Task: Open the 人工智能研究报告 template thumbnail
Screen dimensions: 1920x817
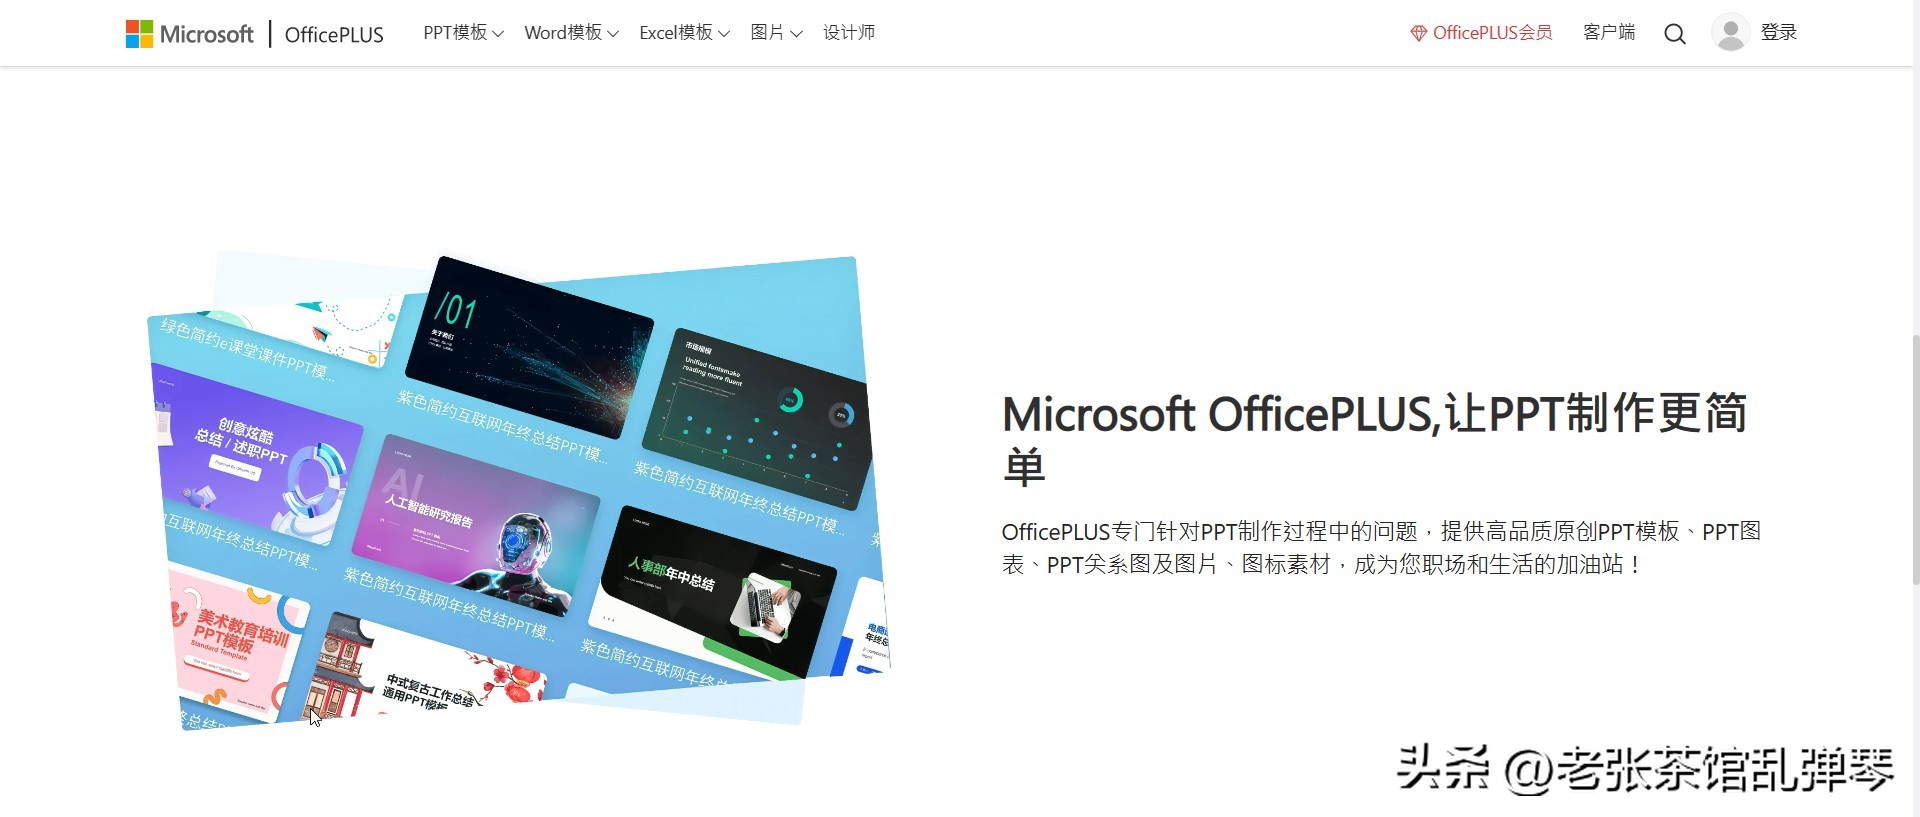Action: click(476, 526)
